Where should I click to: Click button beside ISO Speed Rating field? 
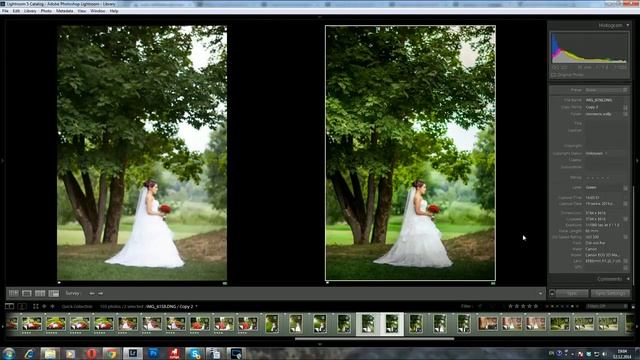[625, 237]
